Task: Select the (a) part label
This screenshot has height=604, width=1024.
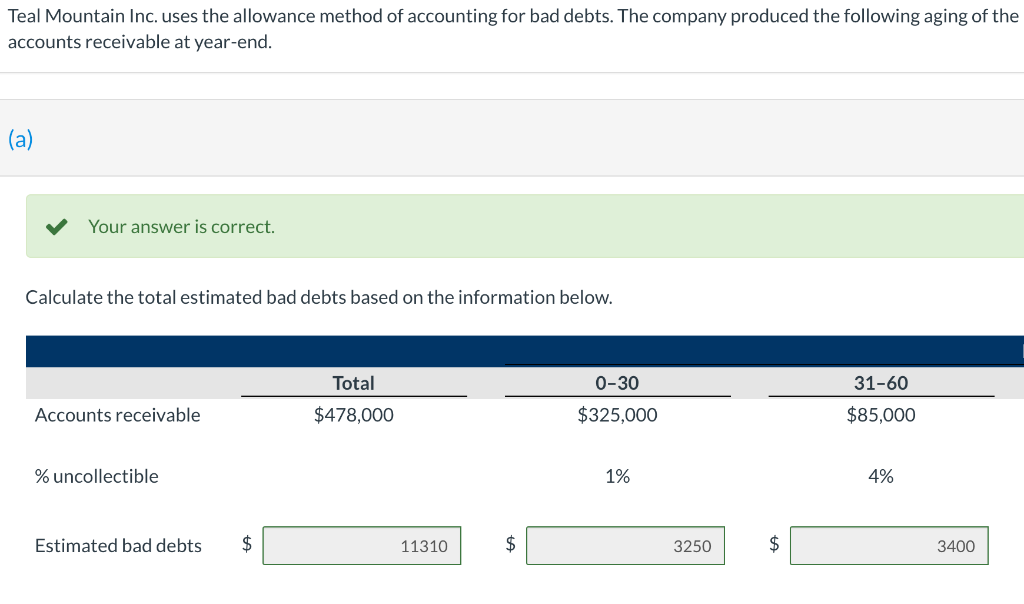Action: [x=20, y=139]
